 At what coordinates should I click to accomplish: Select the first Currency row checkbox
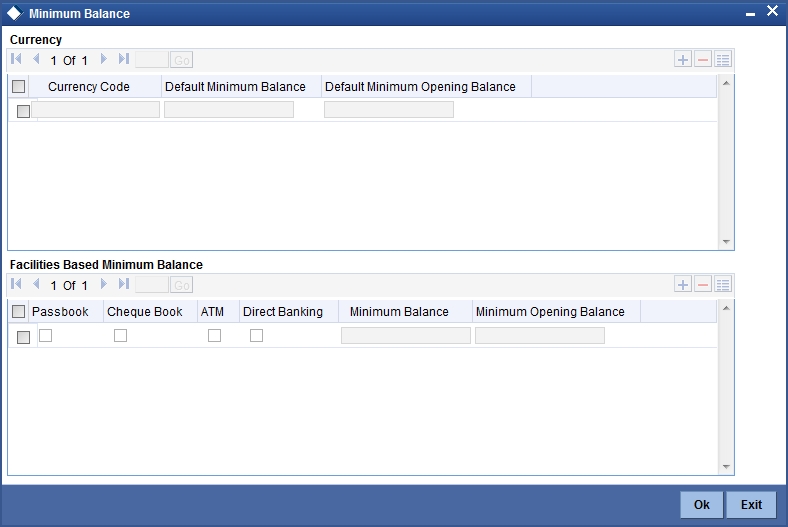(23, 111)
